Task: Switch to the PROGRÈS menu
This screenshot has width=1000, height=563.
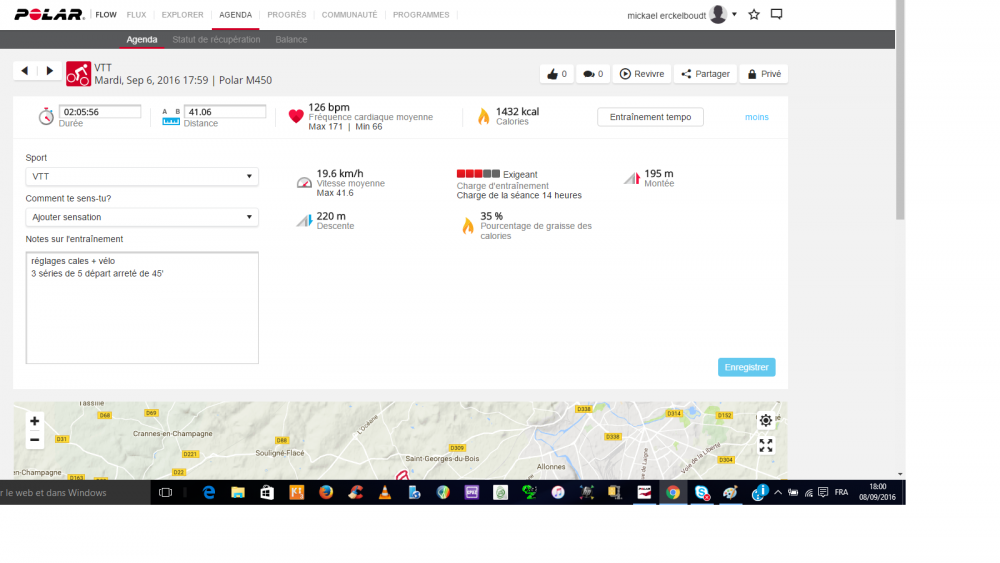Action: 287,15
